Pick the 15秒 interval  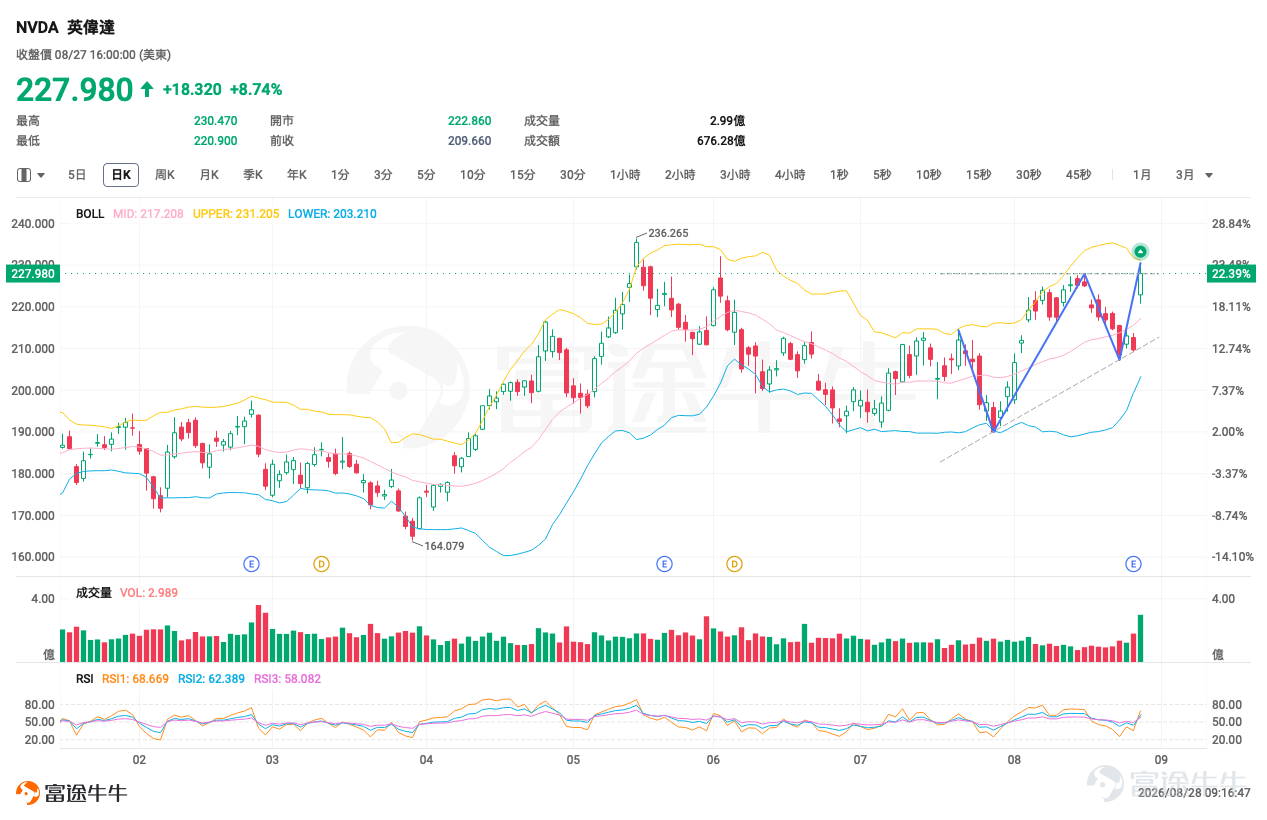tap(979, 175)
